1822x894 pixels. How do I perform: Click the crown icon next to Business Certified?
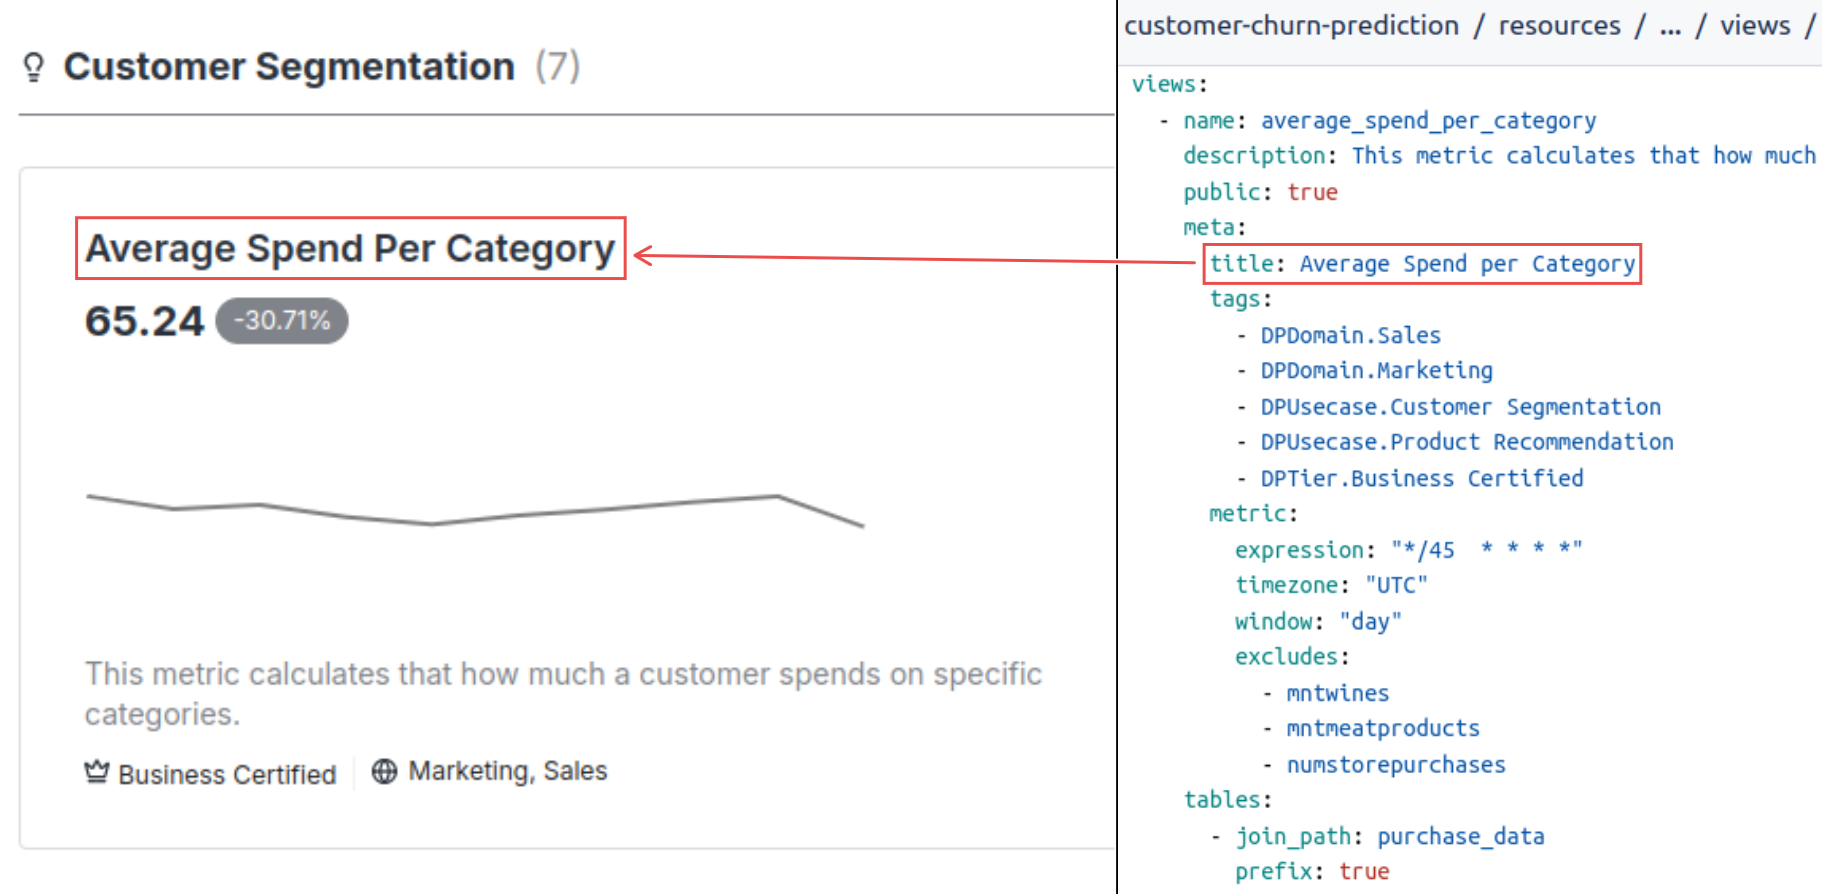tap(97, 772)
